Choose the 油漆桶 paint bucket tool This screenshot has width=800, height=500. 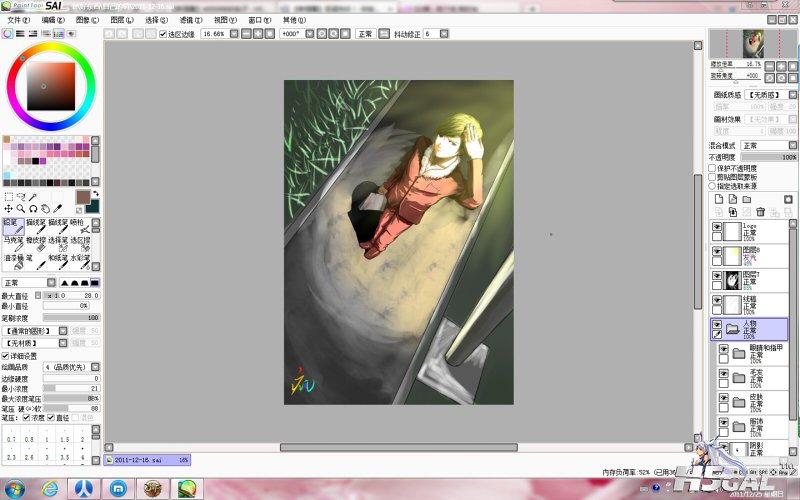pos(13,262)
